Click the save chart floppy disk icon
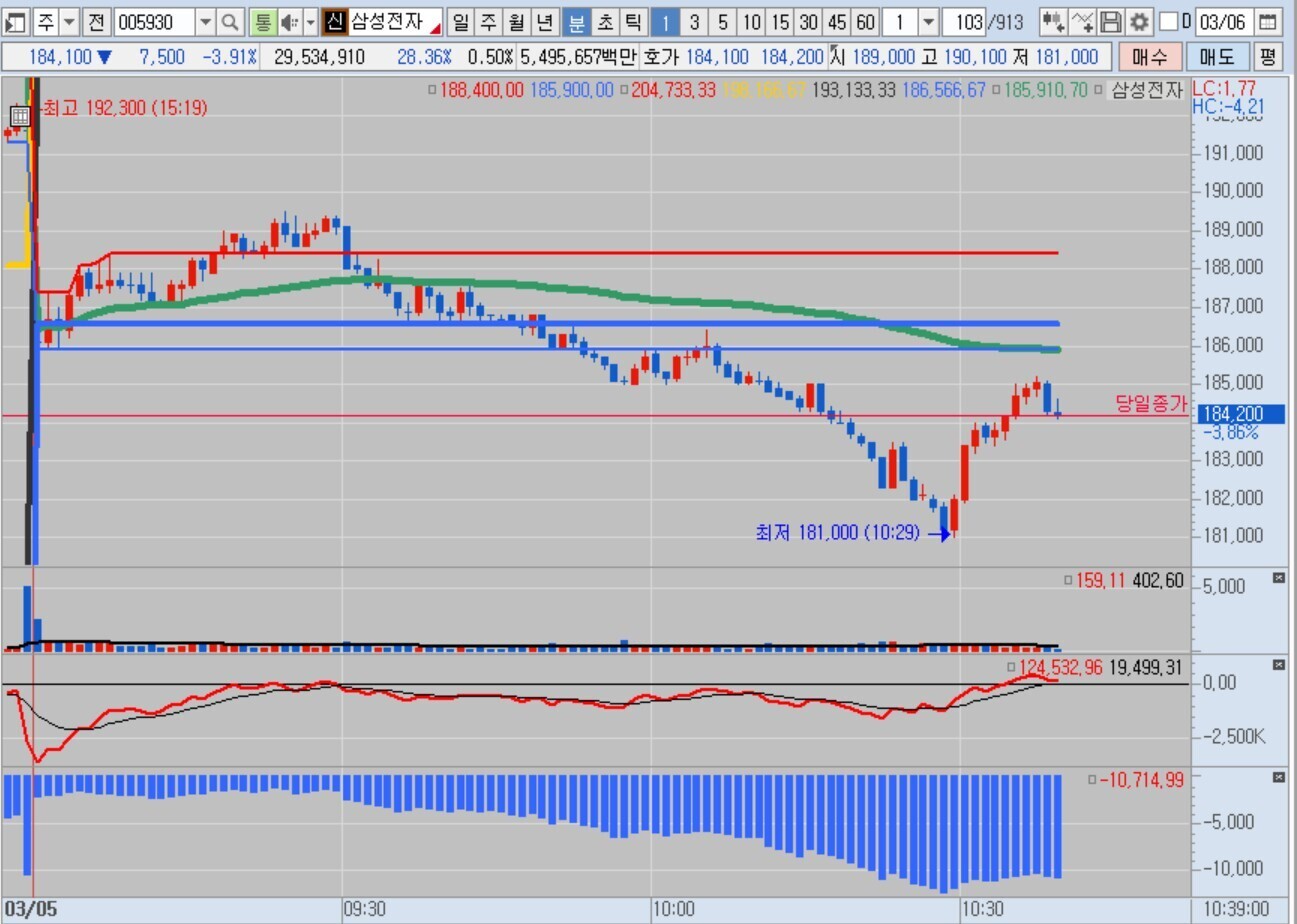The height and width of the screenshot is (924, 1297). coord(1111,22)
